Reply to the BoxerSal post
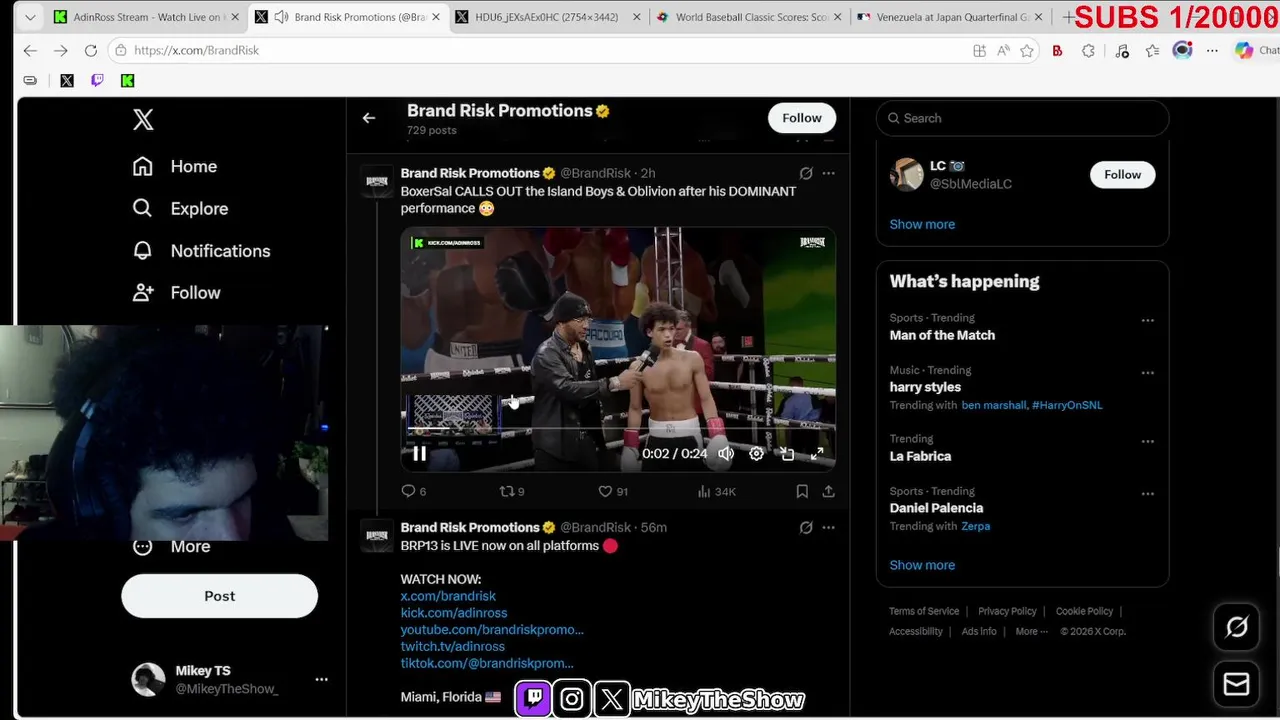The width and height of the screenshot is (1280, 720). coord(413,491)
